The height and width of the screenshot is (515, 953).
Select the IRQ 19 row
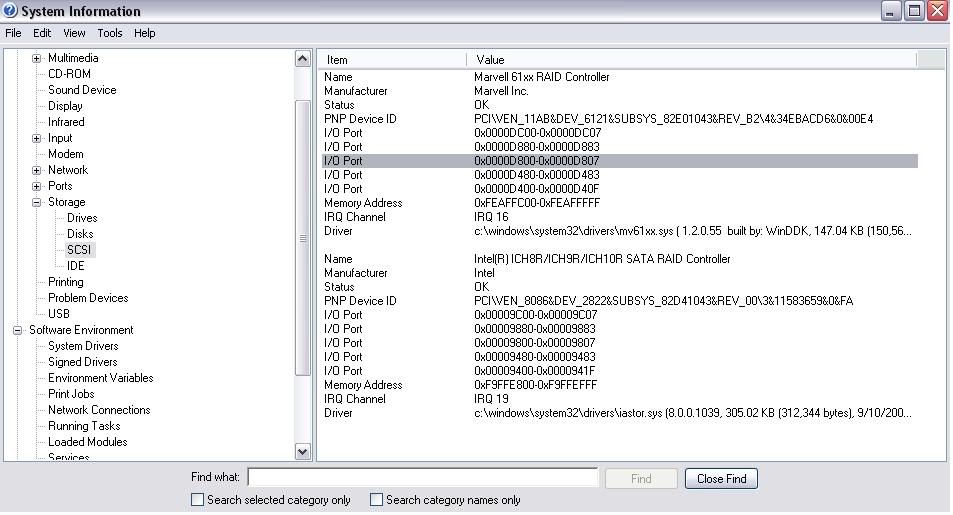[619, 399]
